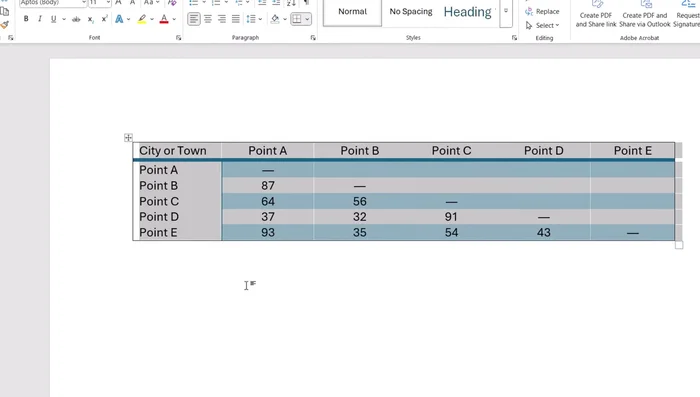Viewport: 700px width, 397px height.
Task: Click the table move handle
Action: pyautogui.click(x=128, y=138)
